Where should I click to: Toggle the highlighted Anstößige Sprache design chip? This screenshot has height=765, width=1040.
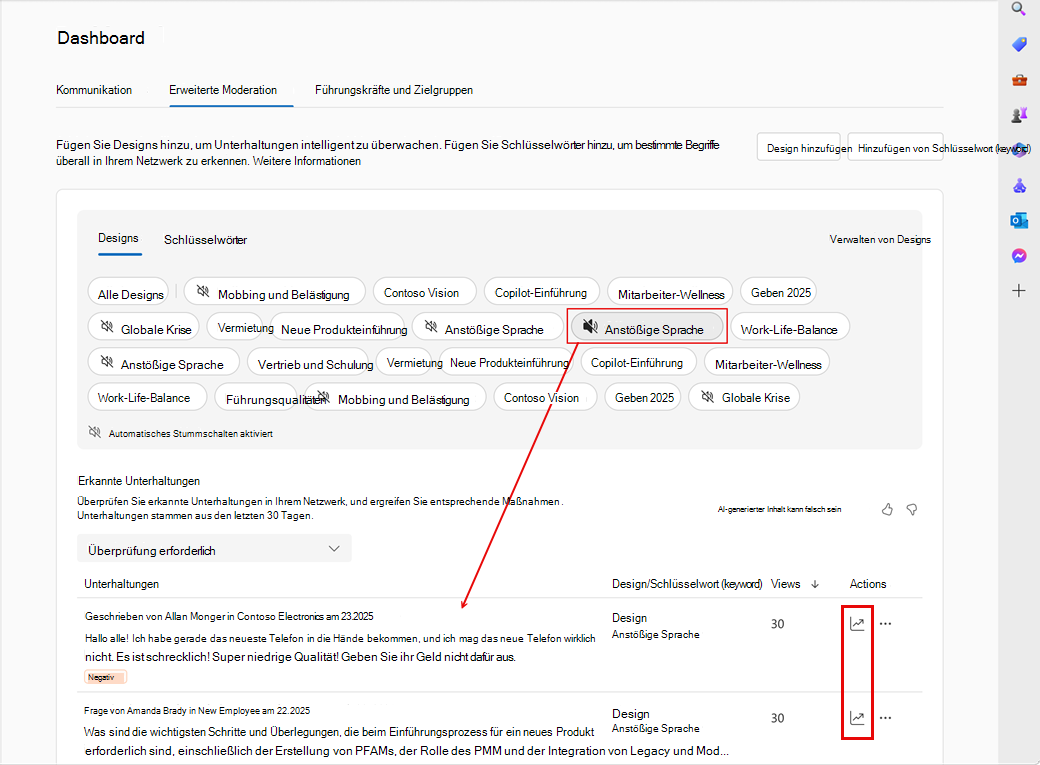646,328
